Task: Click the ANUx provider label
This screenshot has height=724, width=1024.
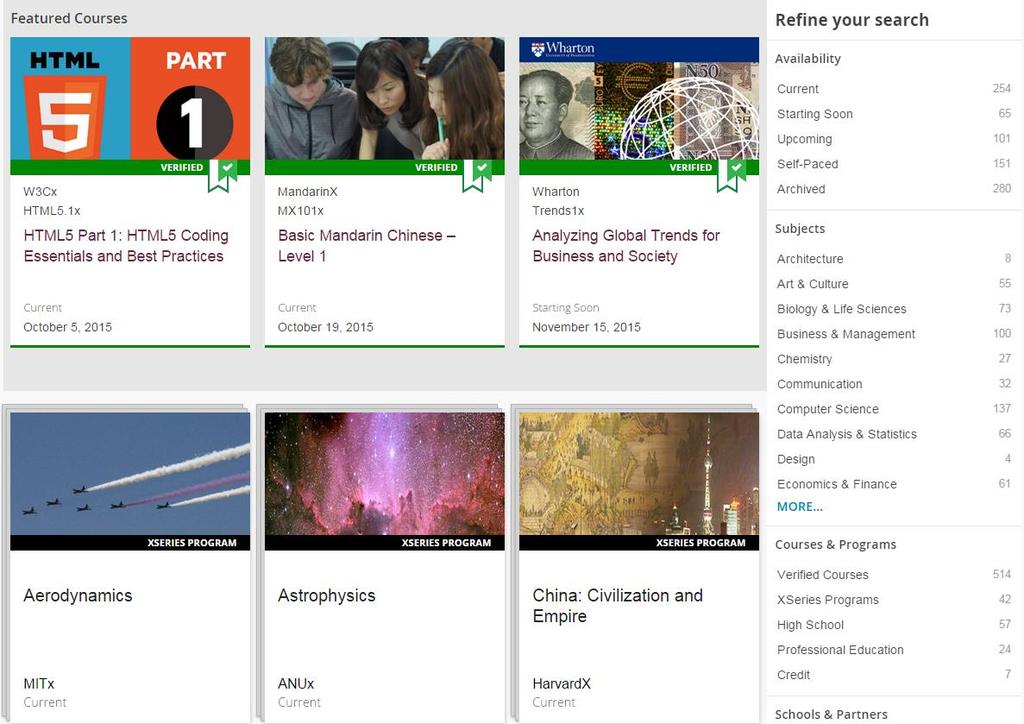Action: tap(296, 684)
